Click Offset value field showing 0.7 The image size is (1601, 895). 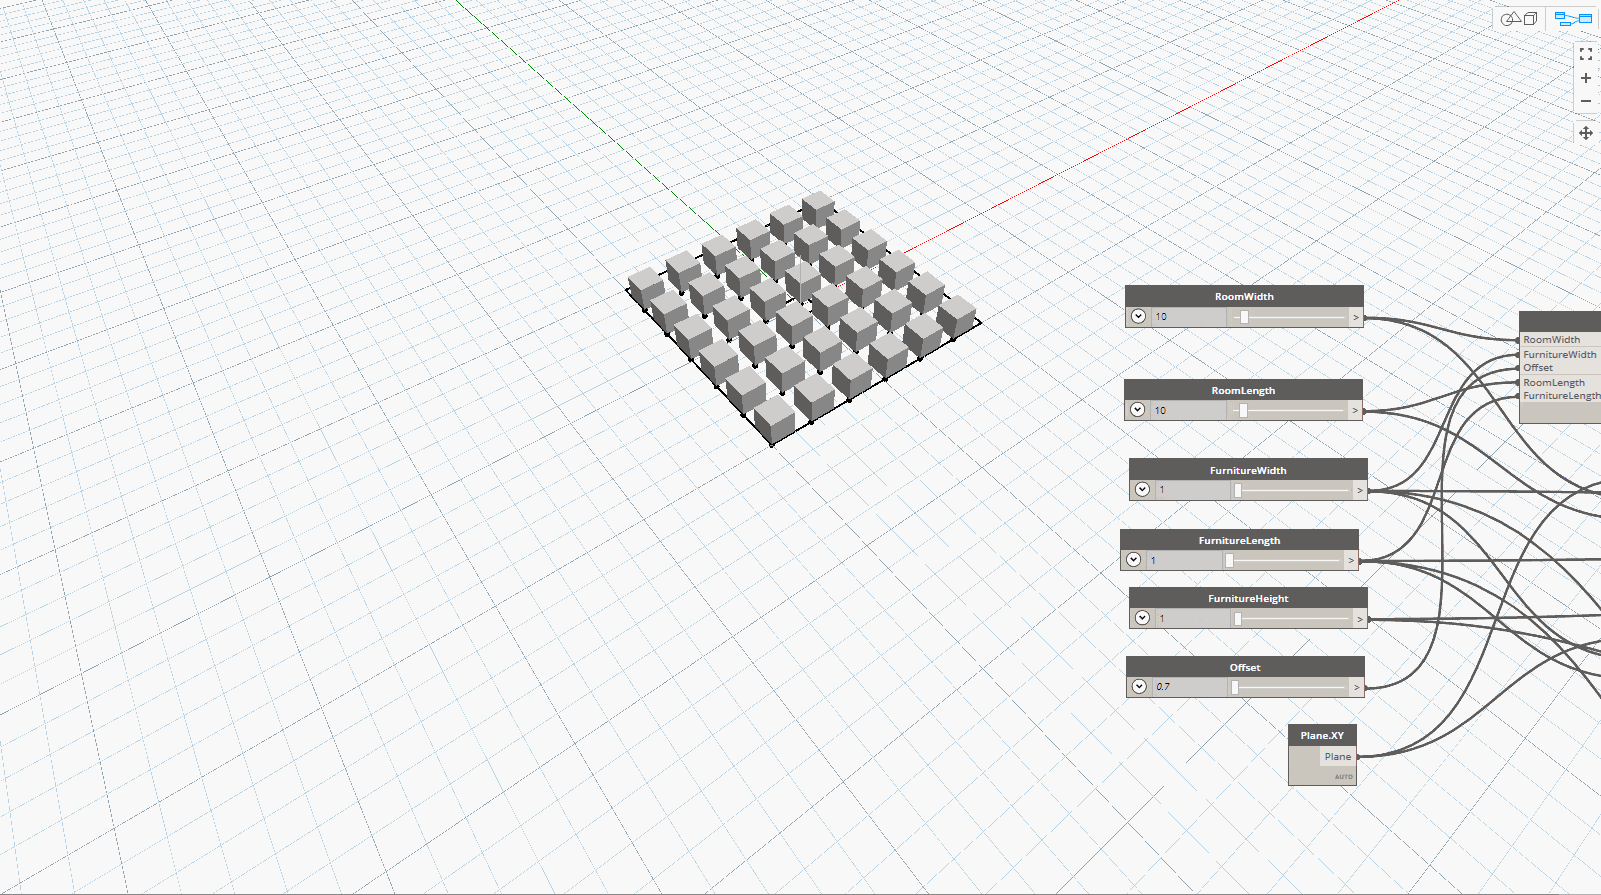pyautogui.click(x=1189, y=687)
